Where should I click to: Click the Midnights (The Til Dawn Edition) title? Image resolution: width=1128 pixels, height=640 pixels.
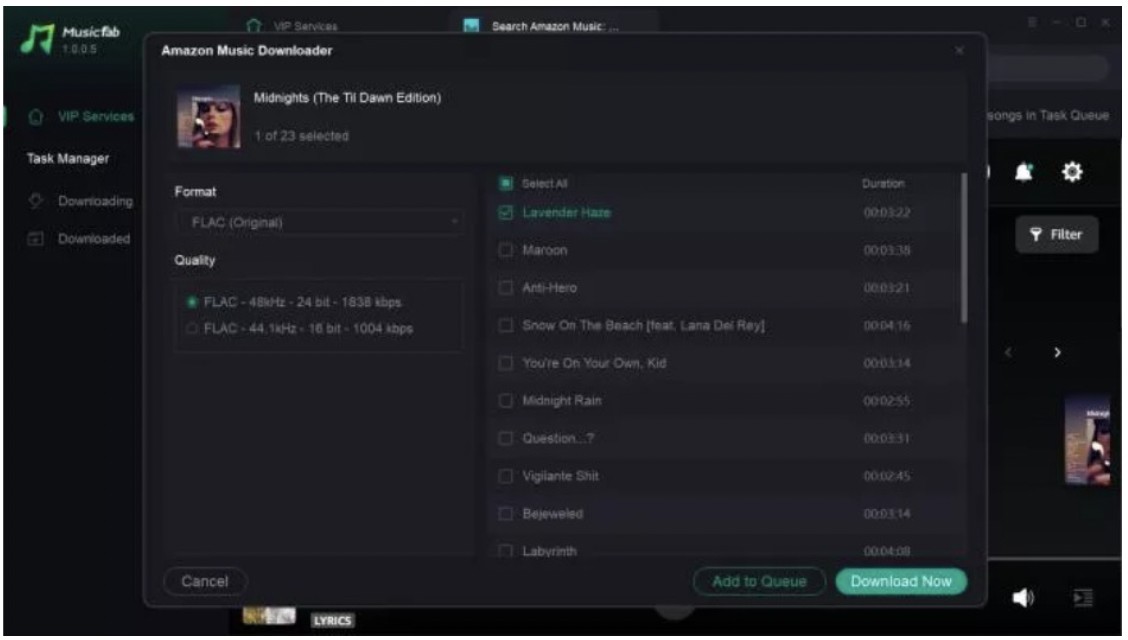coord(347,98)
